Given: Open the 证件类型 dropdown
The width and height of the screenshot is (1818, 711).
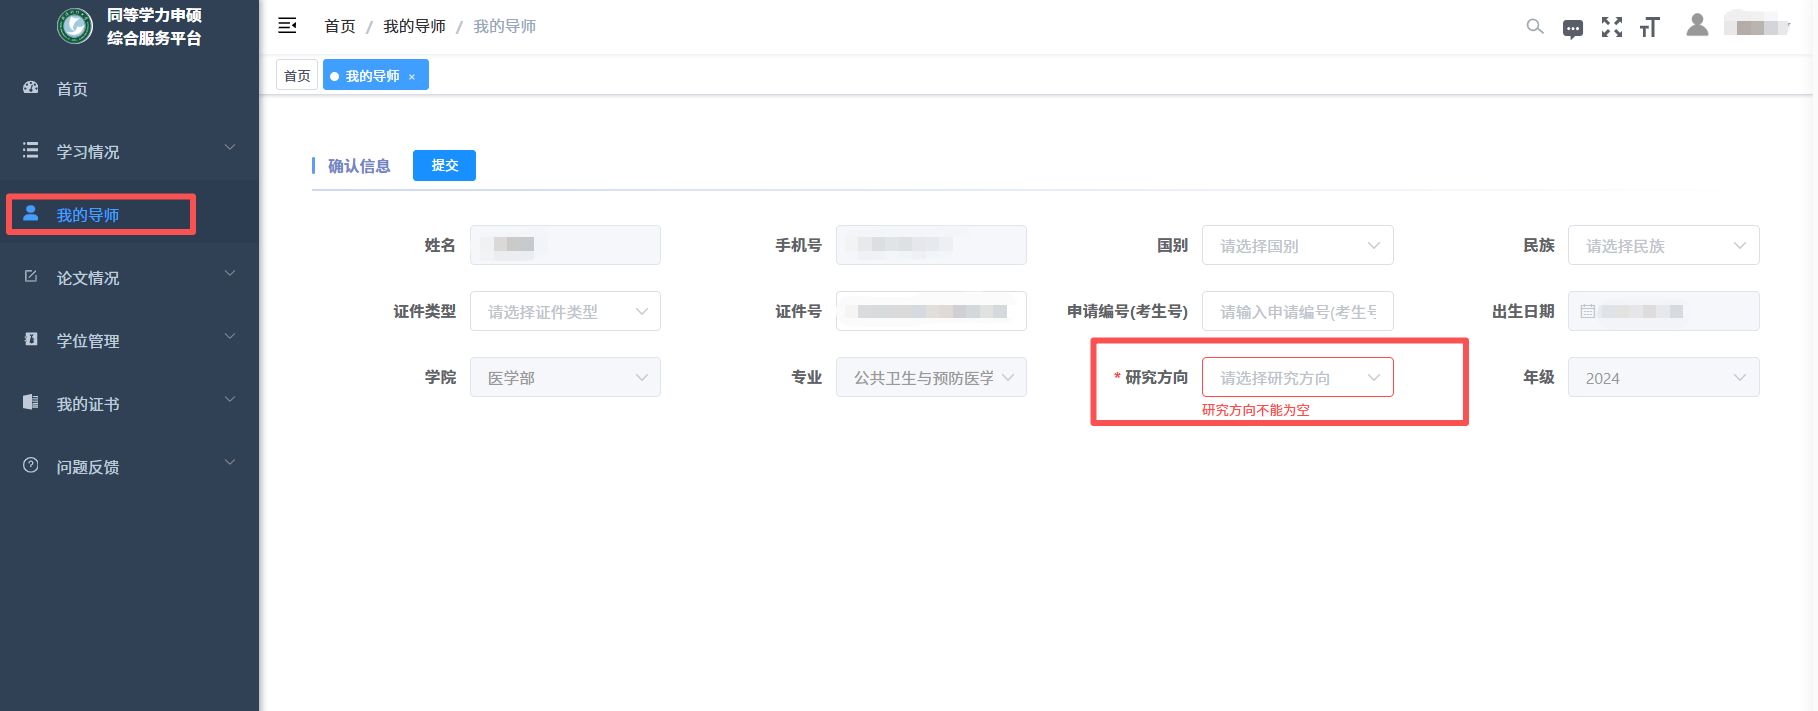Looking at the screenshot, I should tap(565, 311).
